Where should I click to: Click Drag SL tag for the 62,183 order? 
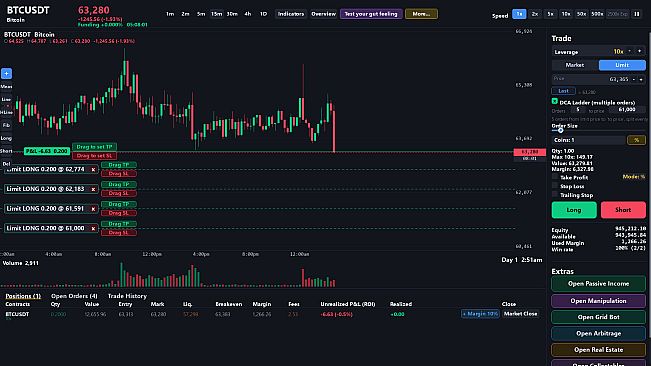119,193
